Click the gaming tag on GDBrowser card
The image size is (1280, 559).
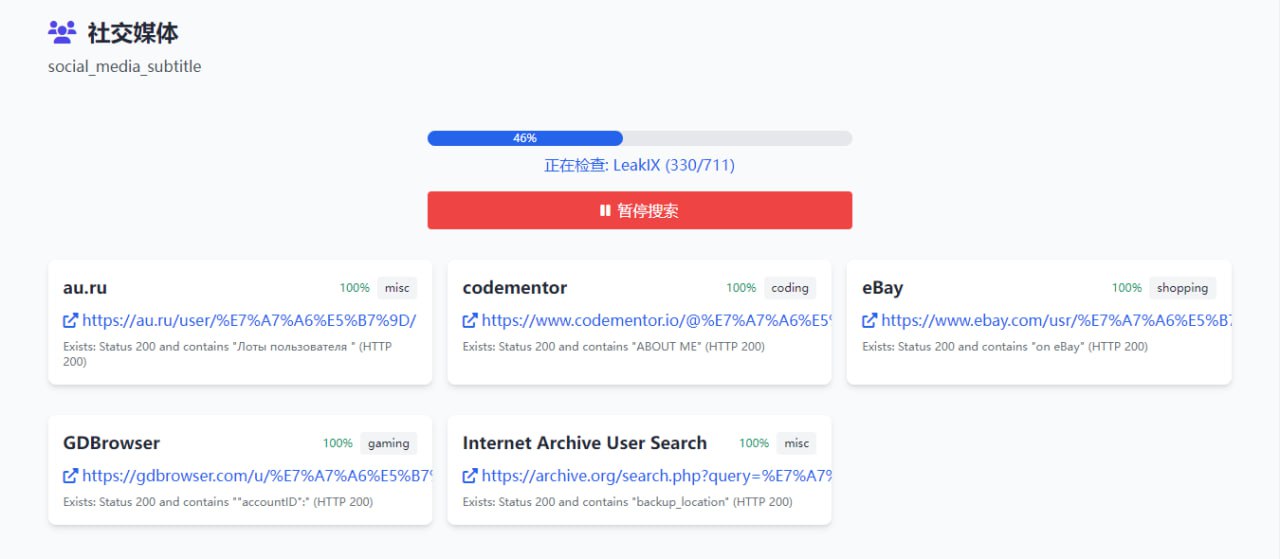388,443
